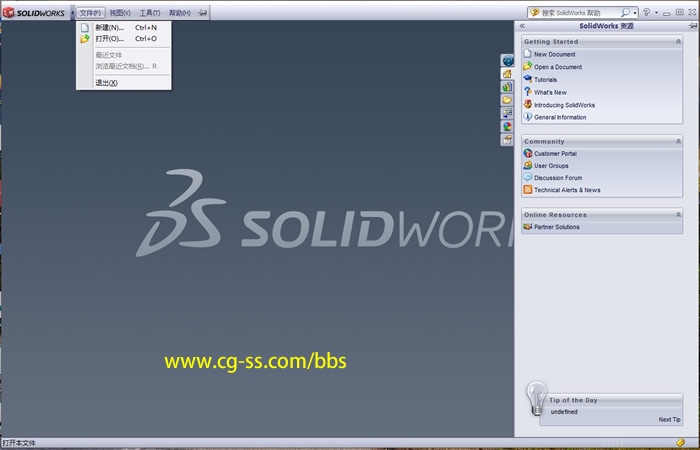Viewport: 700px width, 450px height.
Task: Click the Tutorials graduation cap icon
Action: 527,79
